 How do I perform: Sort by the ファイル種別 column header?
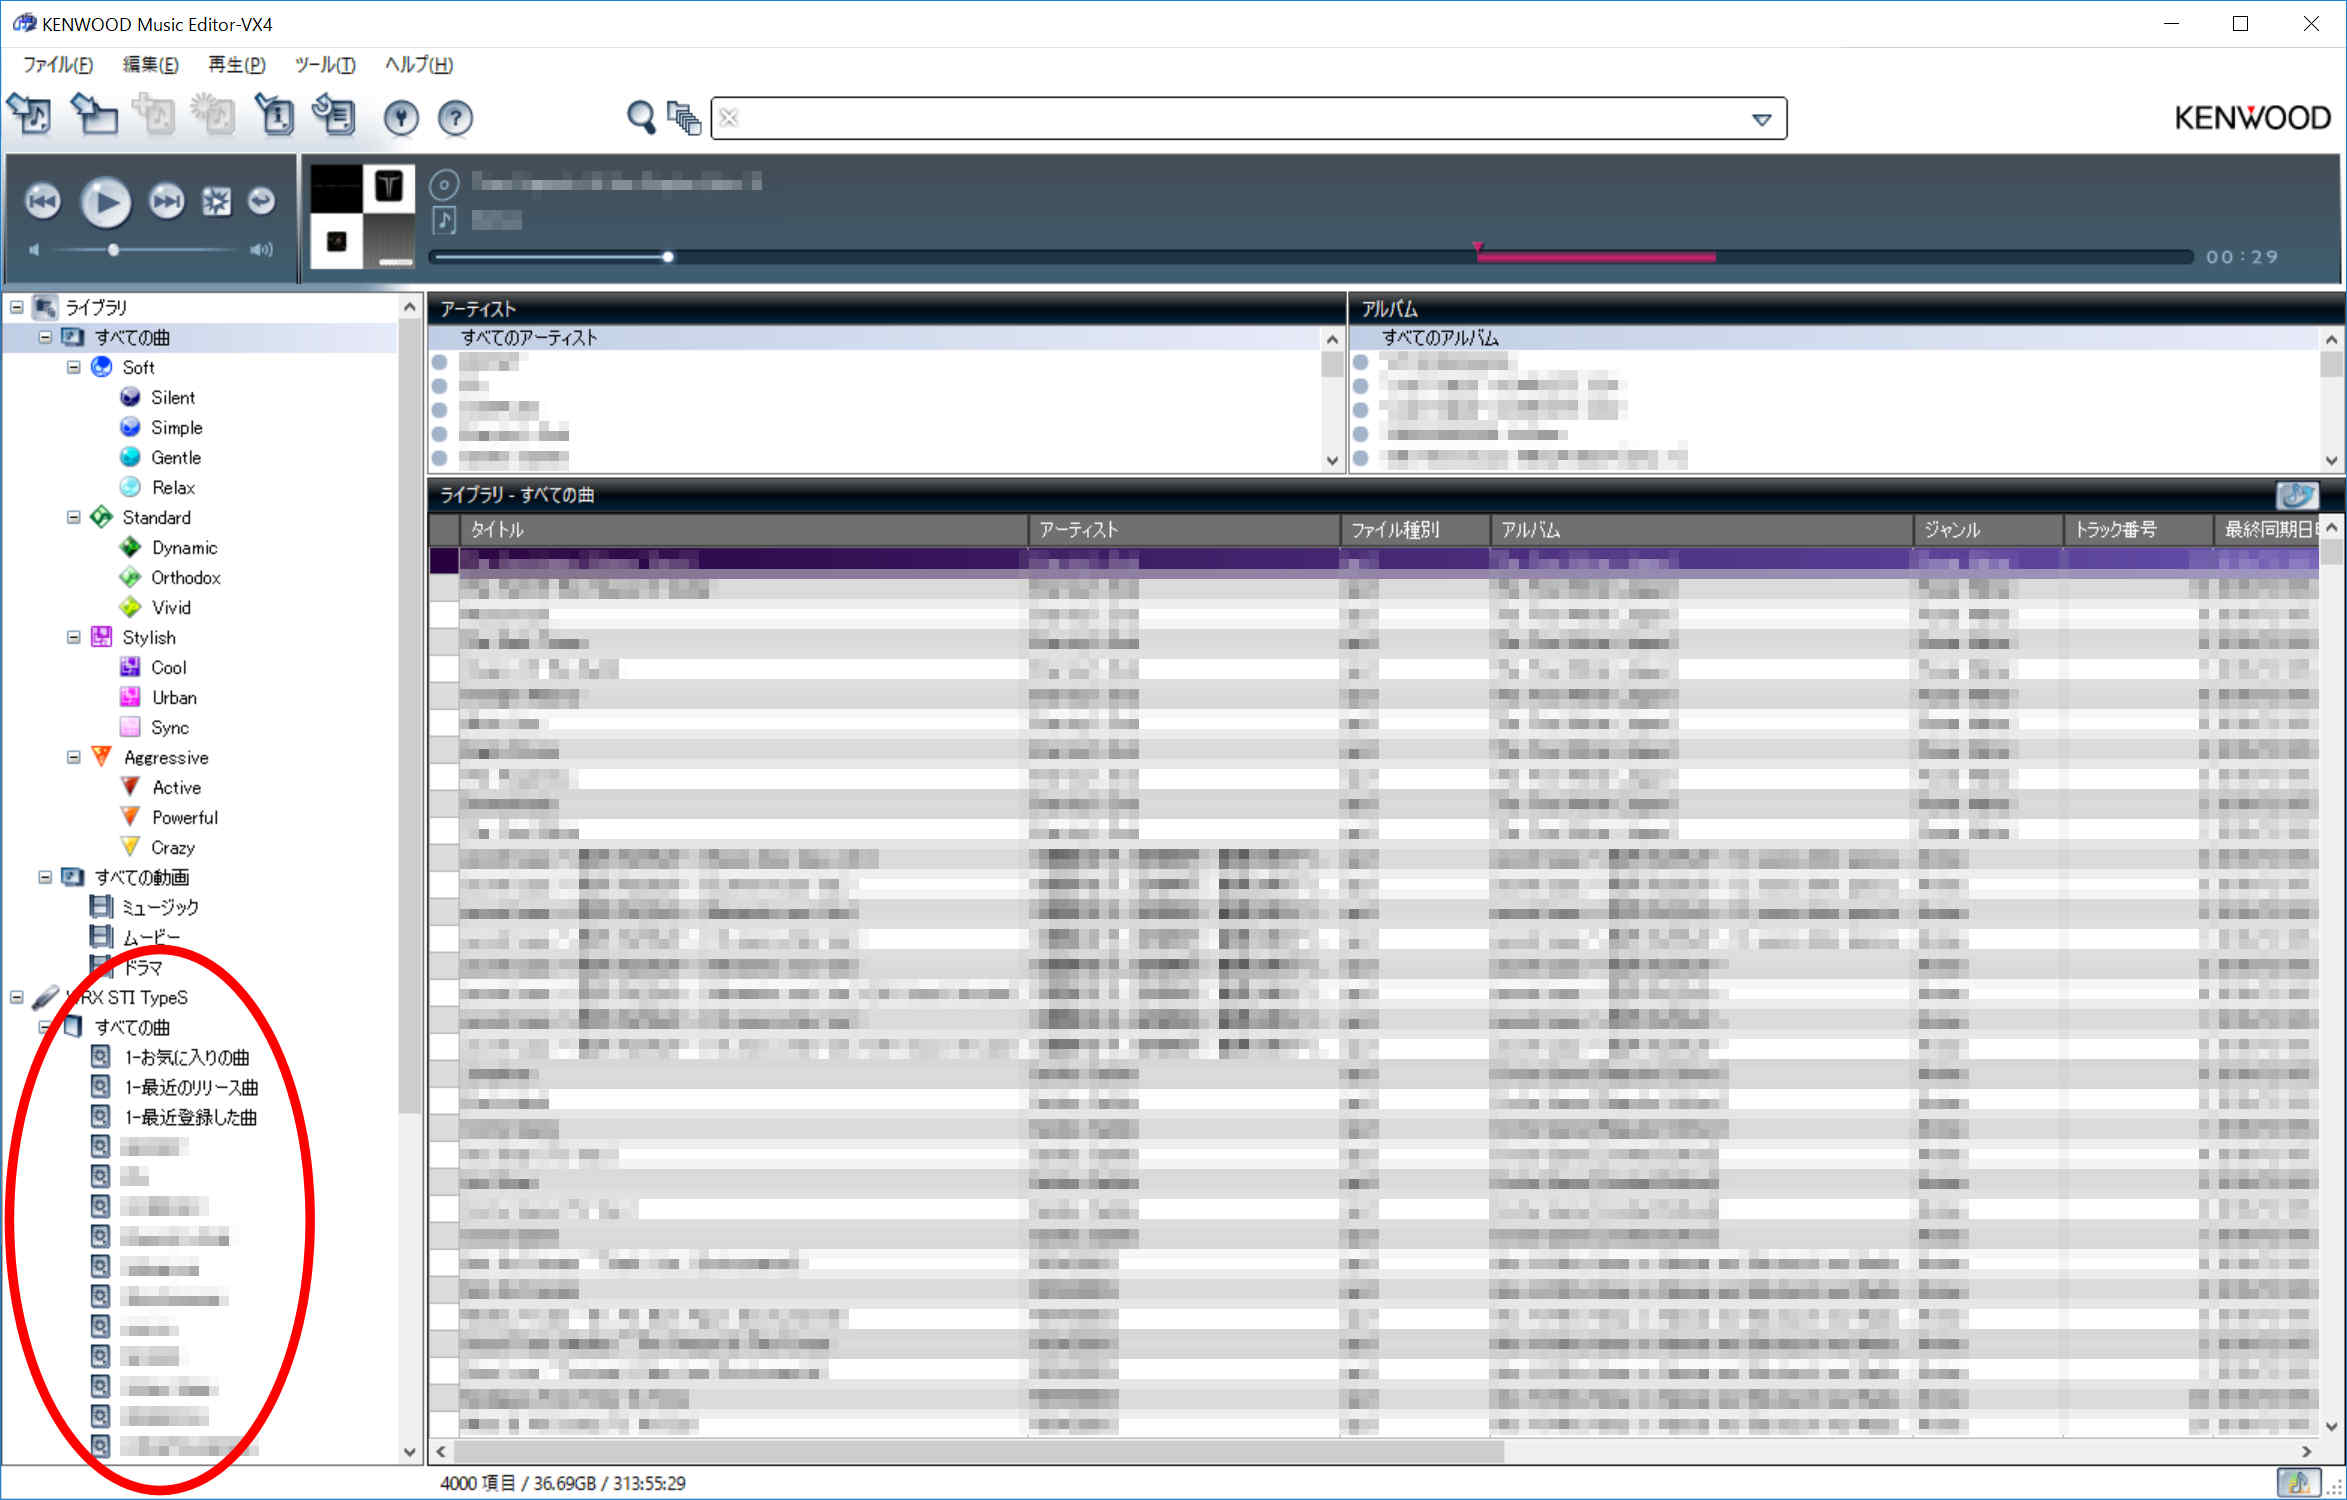(1415, 530)
